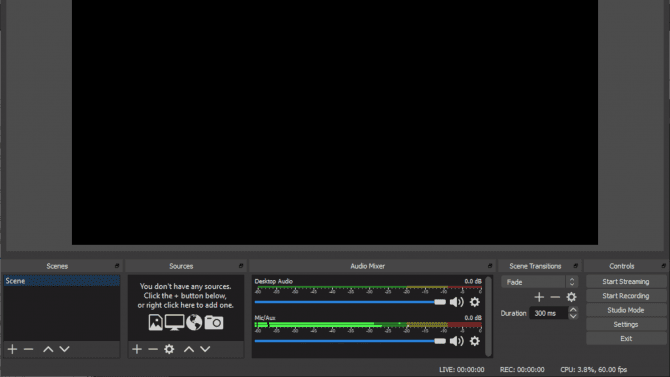Screen dimensions: 670x377
Task: Click the black preview canvas
Action: [335, 122]
